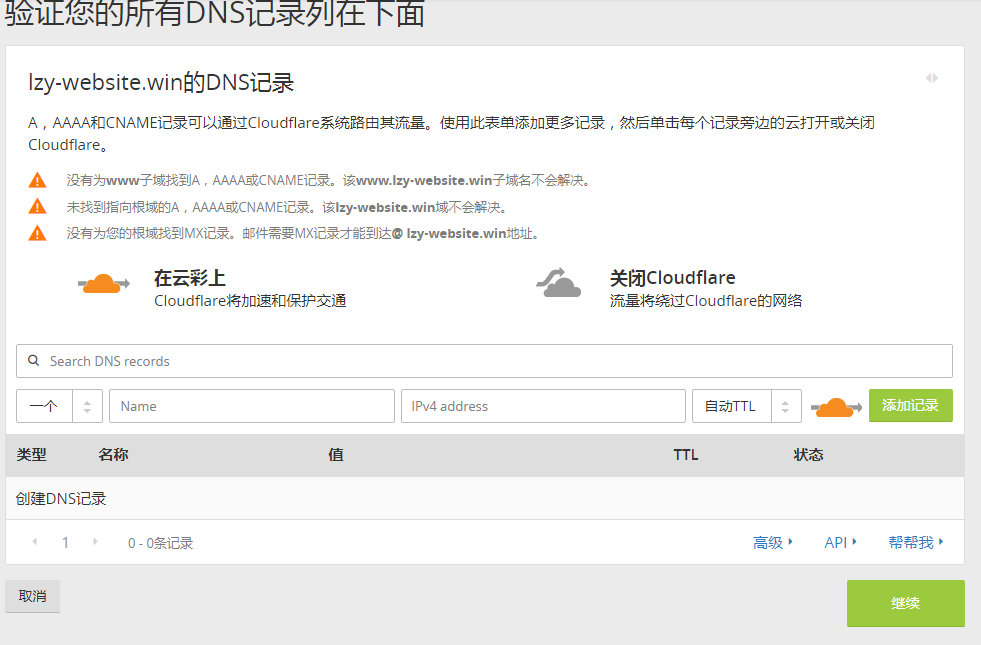Focus the IPv4 address input field

pos(543,406)
